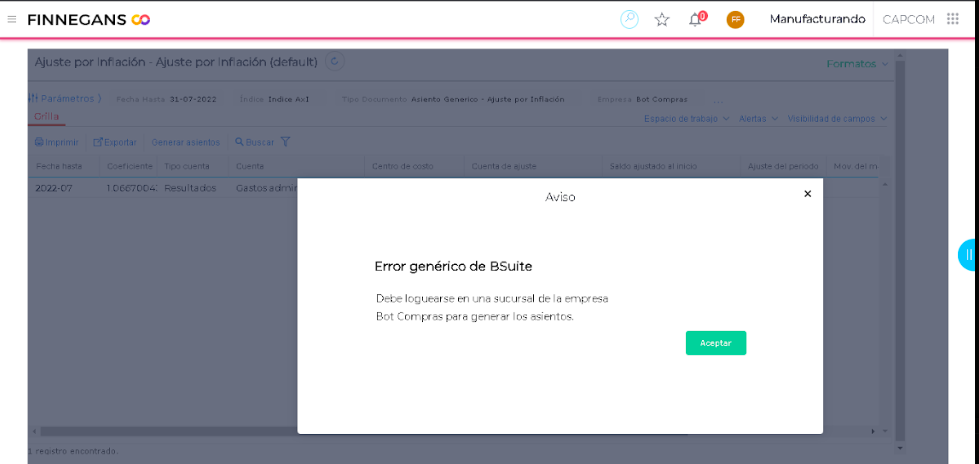979x464 pixels.
Task: Click the search magnifier icon in header
Action: point(629,19)
